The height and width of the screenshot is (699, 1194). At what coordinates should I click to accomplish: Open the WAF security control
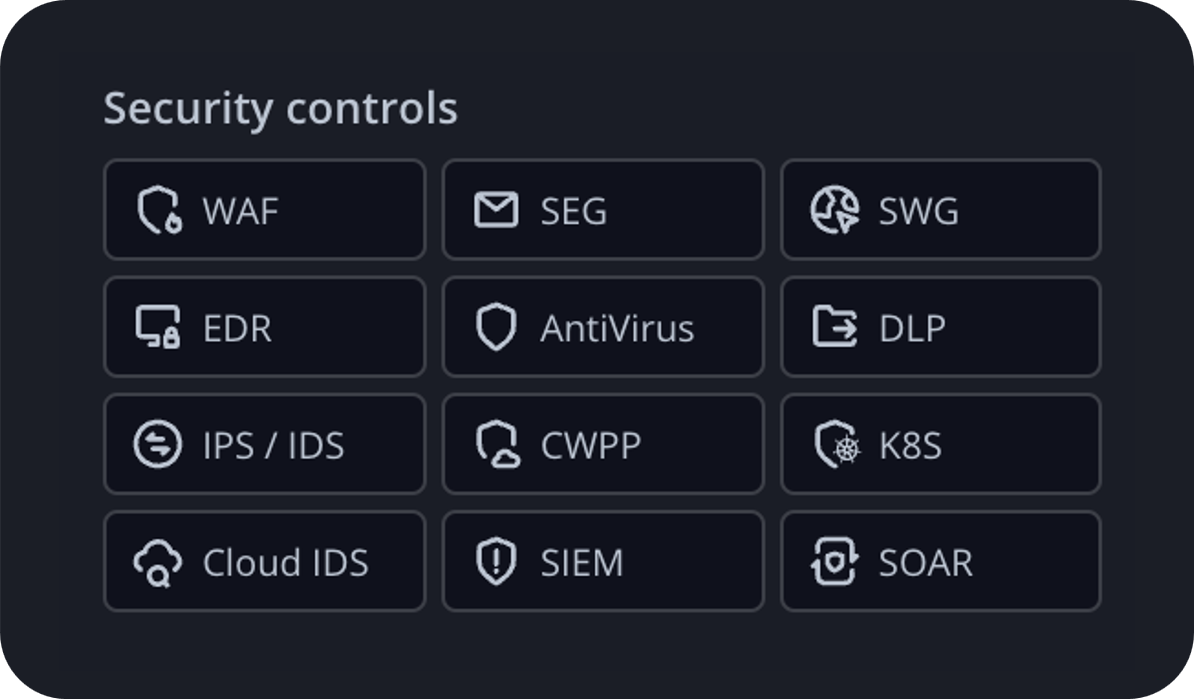[264, 211]
